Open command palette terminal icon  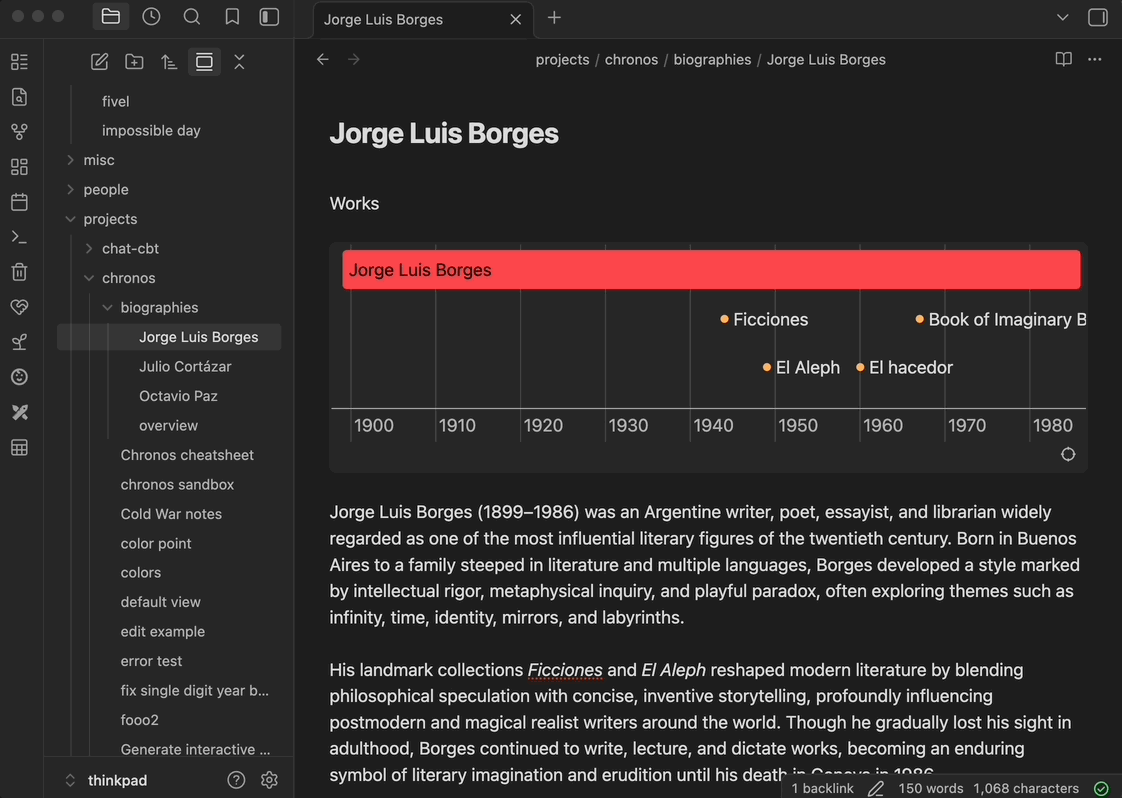[x=19, y=237]
